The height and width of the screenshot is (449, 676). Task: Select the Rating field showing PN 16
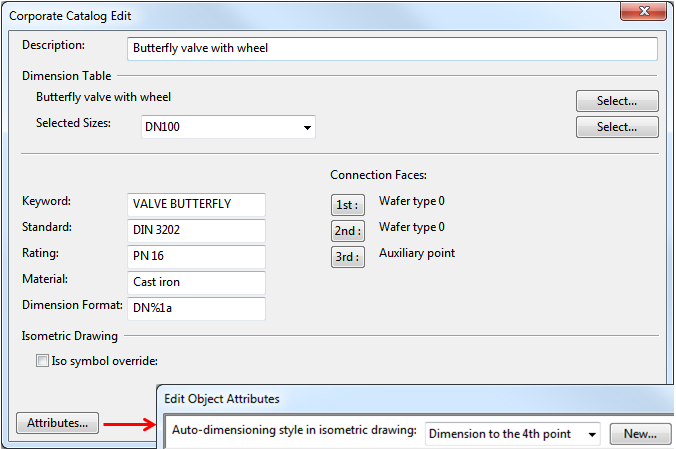[196, 256]
